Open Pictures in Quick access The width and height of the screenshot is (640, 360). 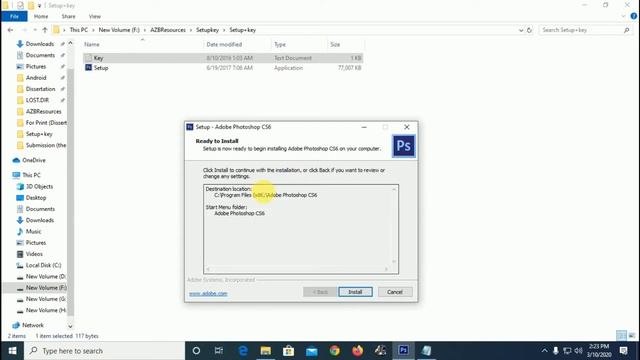tap(36, 67)
